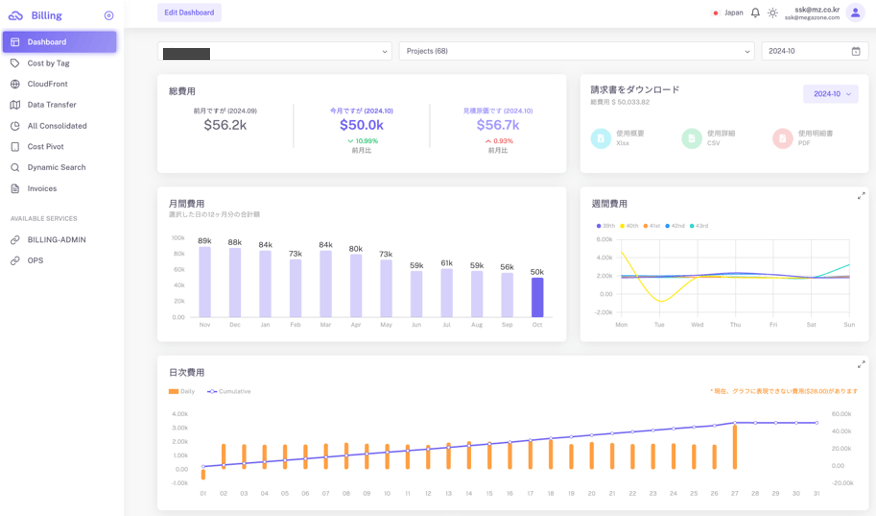Viewport: 876px width, 516px height.
Task: Click the Edit Dashboard button
Action: pos(189,12)
